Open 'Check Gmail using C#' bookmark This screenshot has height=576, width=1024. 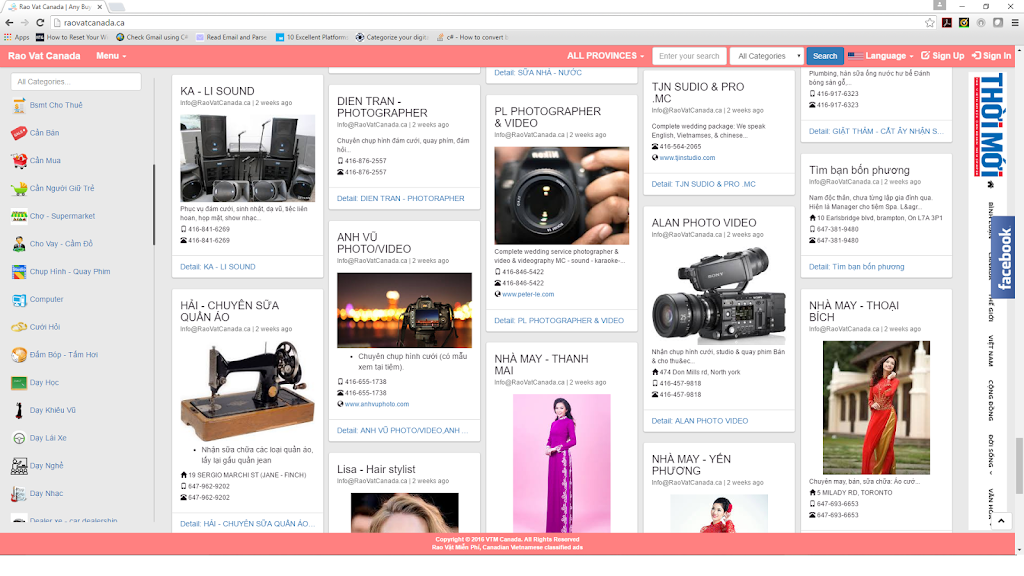[152, 37]
